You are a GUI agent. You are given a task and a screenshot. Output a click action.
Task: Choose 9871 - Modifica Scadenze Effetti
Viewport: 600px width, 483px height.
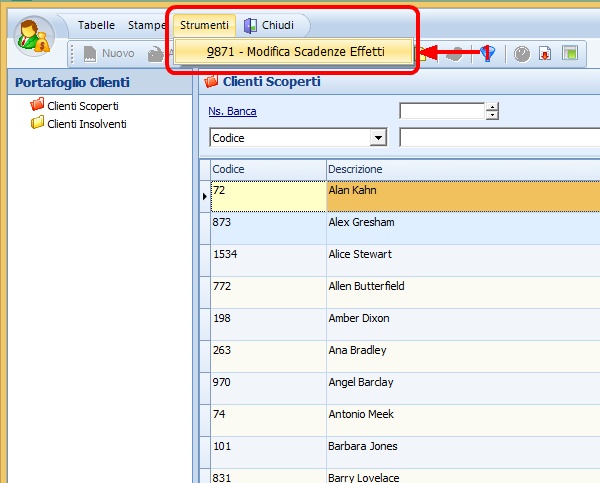click(x=294, y=51)
